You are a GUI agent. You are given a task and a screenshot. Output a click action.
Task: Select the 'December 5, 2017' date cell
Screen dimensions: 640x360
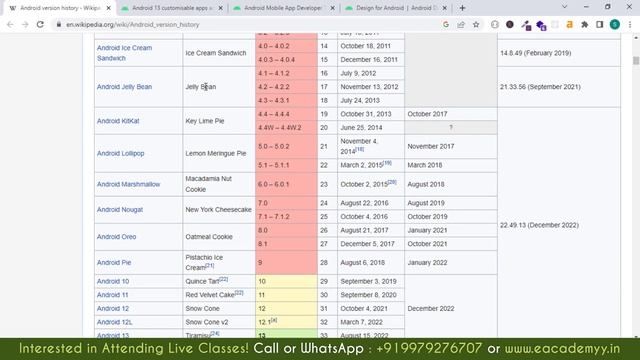click(x=371, y=244)
